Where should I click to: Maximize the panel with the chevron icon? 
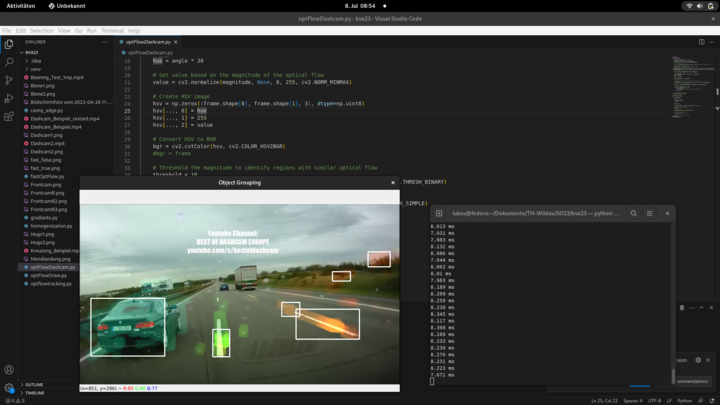[702, 308]
